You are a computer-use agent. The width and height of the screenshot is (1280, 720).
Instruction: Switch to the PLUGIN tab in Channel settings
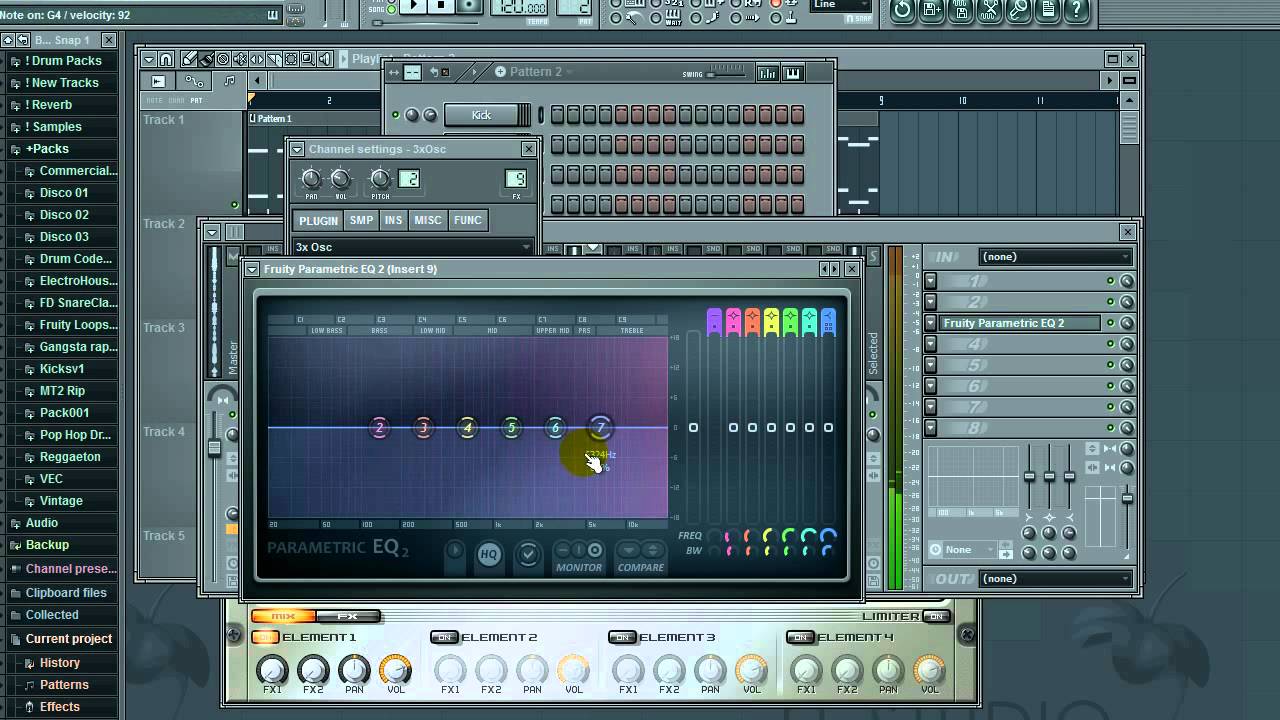click(x=318, y=221)
